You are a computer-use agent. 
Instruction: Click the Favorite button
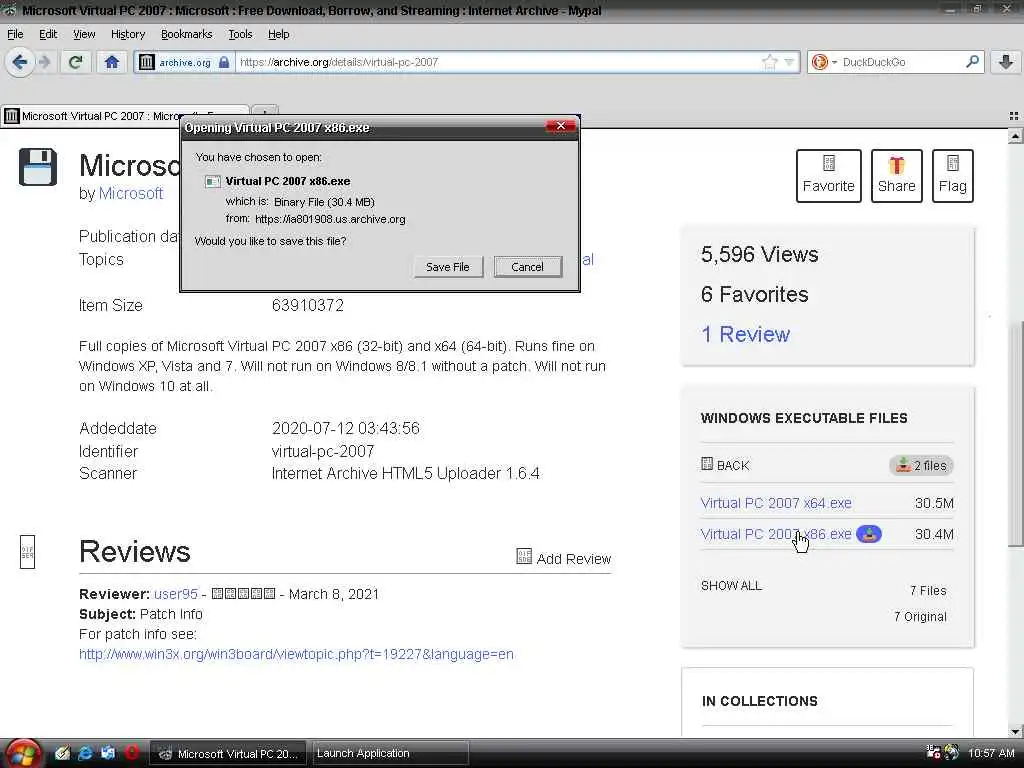tap(829, 176)
